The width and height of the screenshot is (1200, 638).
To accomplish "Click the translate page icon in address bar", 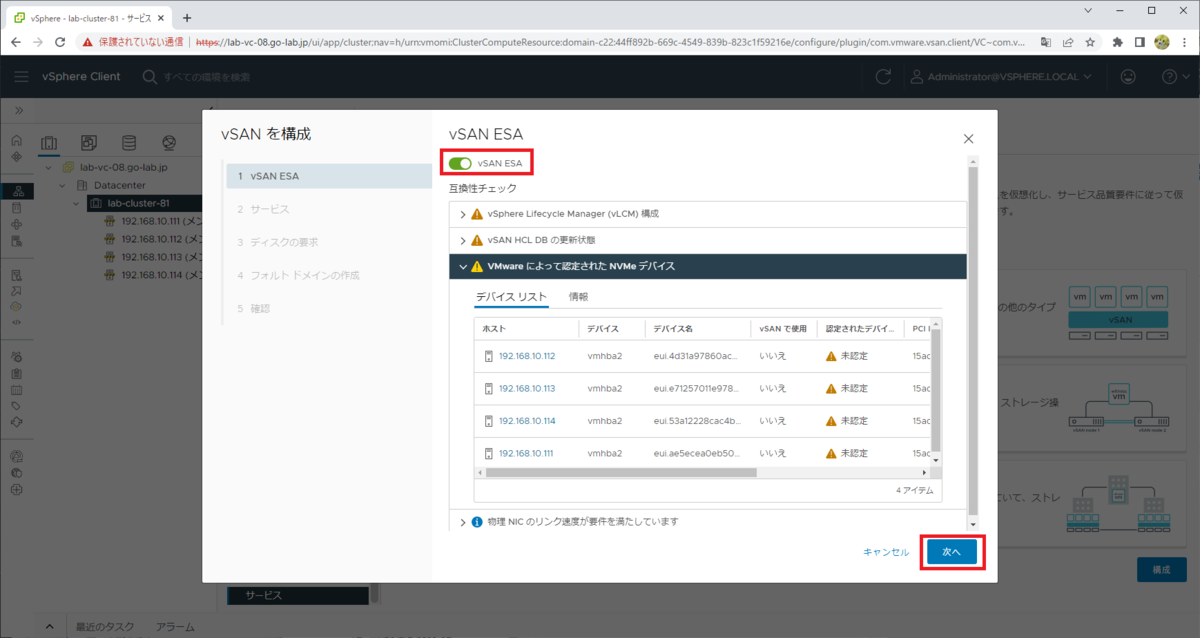I will 1045,42.
